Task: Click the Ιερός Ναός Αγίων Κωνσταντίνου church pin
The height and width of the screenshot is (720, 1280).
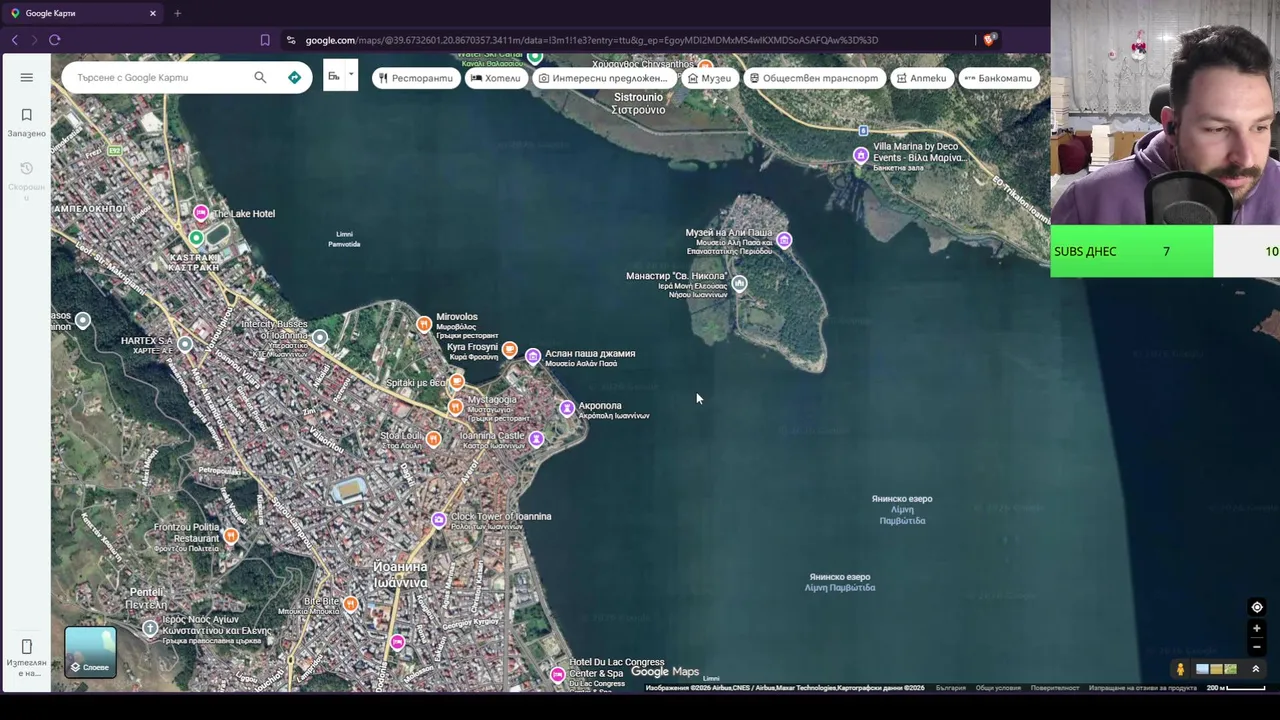Action: (150, 628)
